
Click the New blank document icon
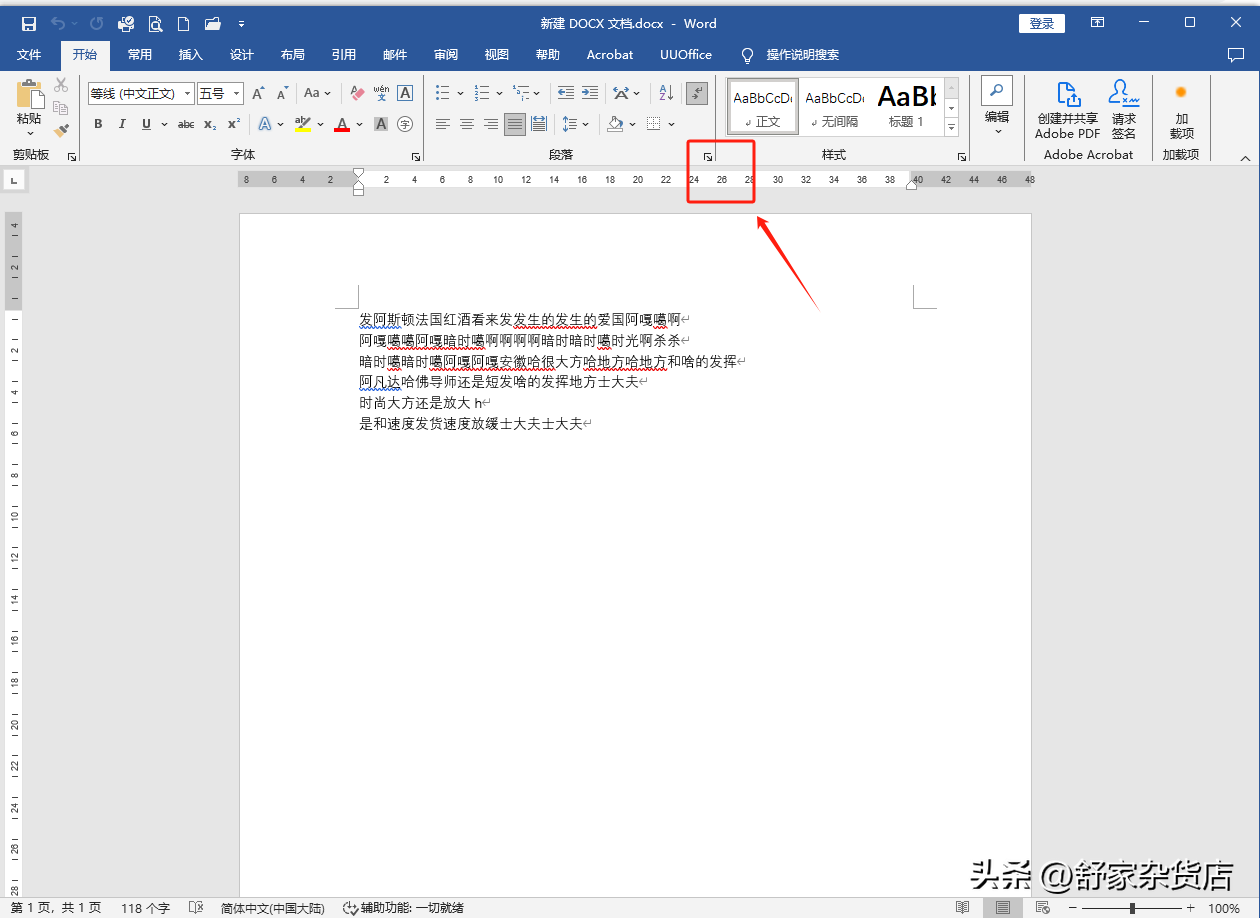183,23
